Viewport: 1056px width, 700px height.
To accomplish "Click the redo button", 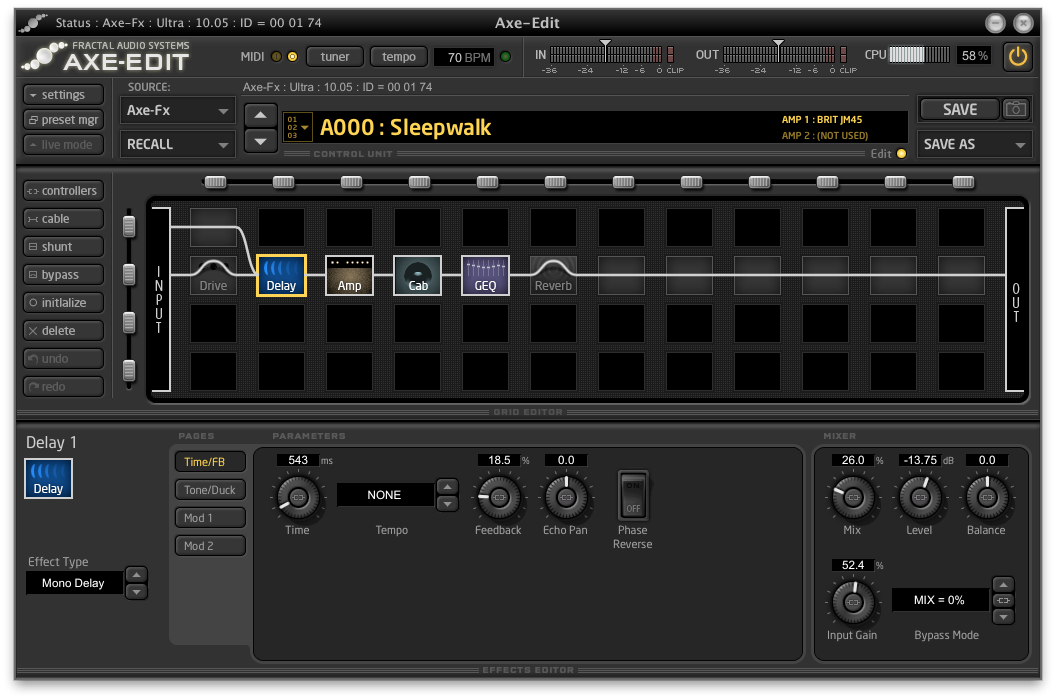I will click(x=63, y=387).
